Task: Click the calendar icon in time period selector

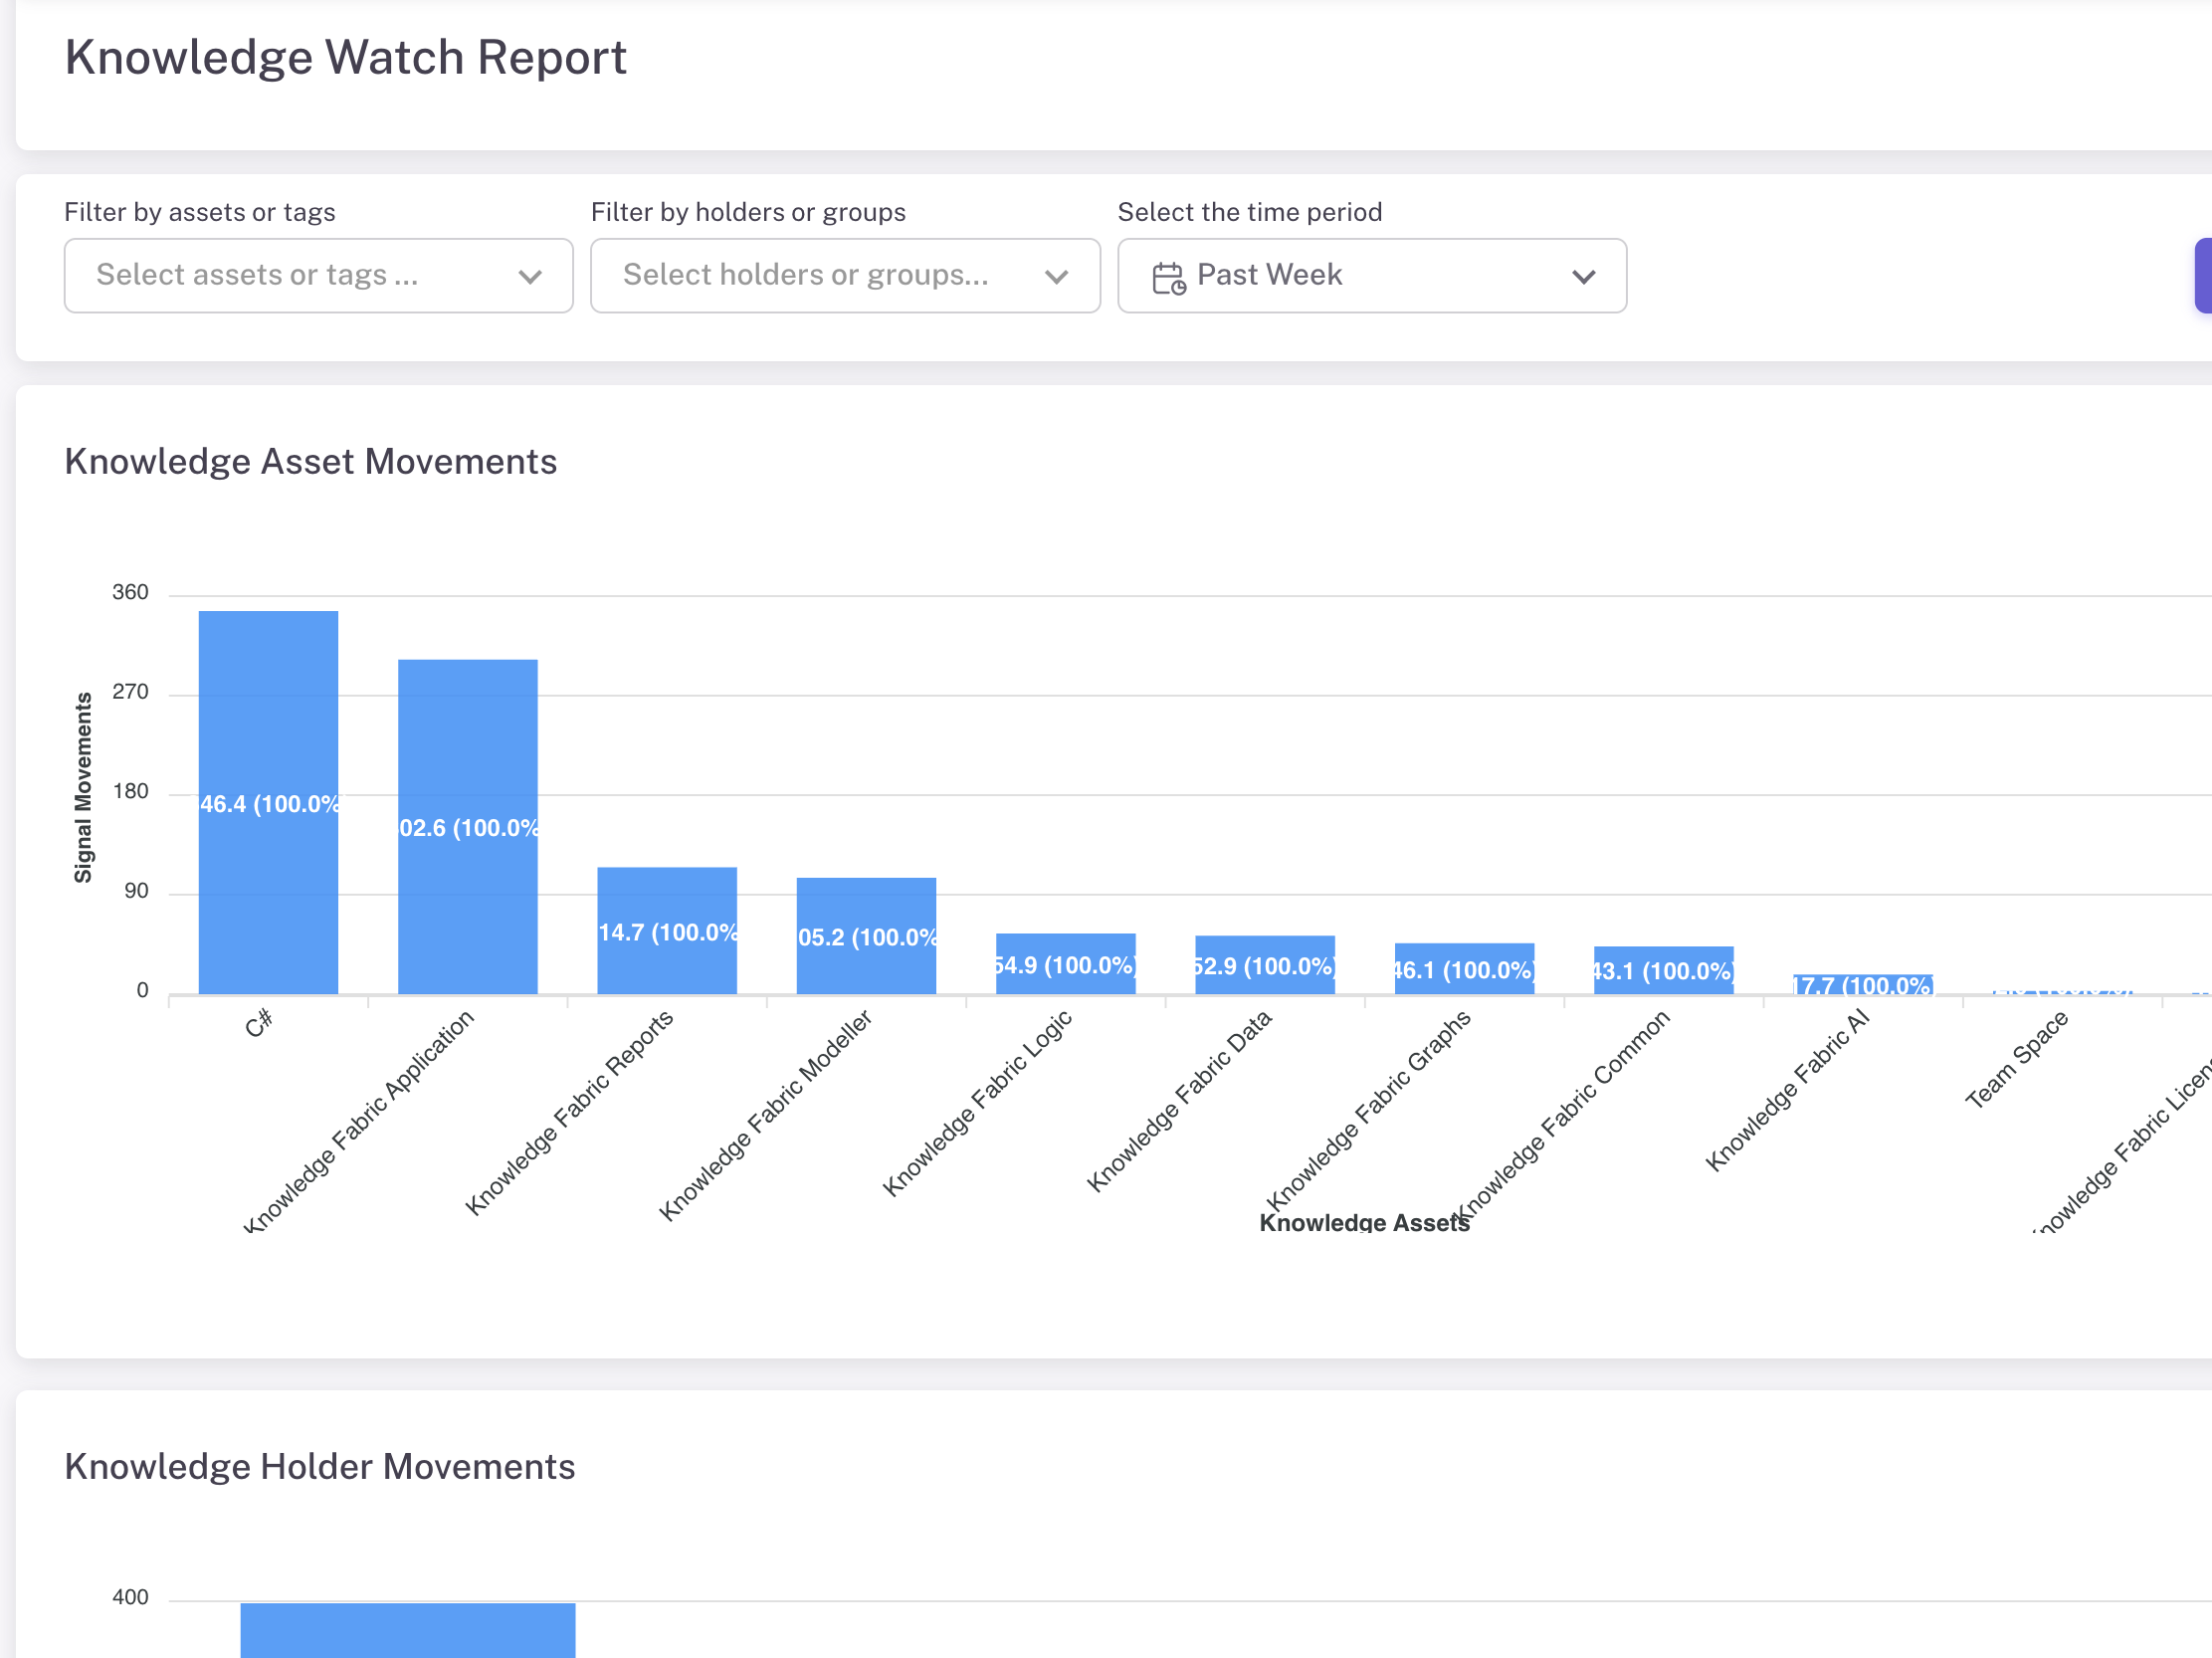Action: click(x=1168, y=277)
